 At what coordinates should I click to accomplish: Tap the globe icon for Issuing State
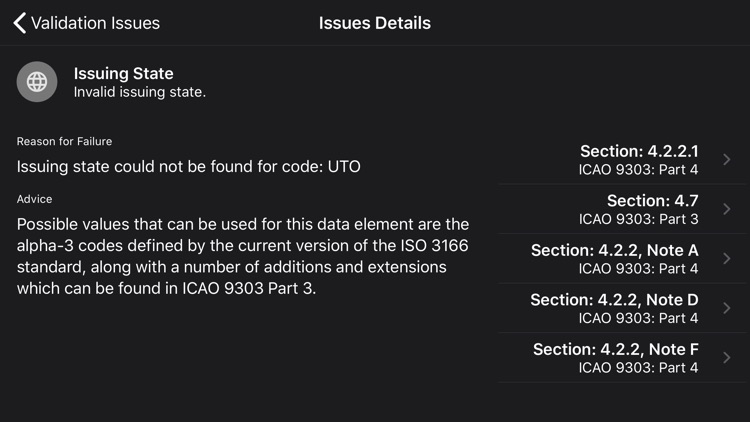pos(37,82)
